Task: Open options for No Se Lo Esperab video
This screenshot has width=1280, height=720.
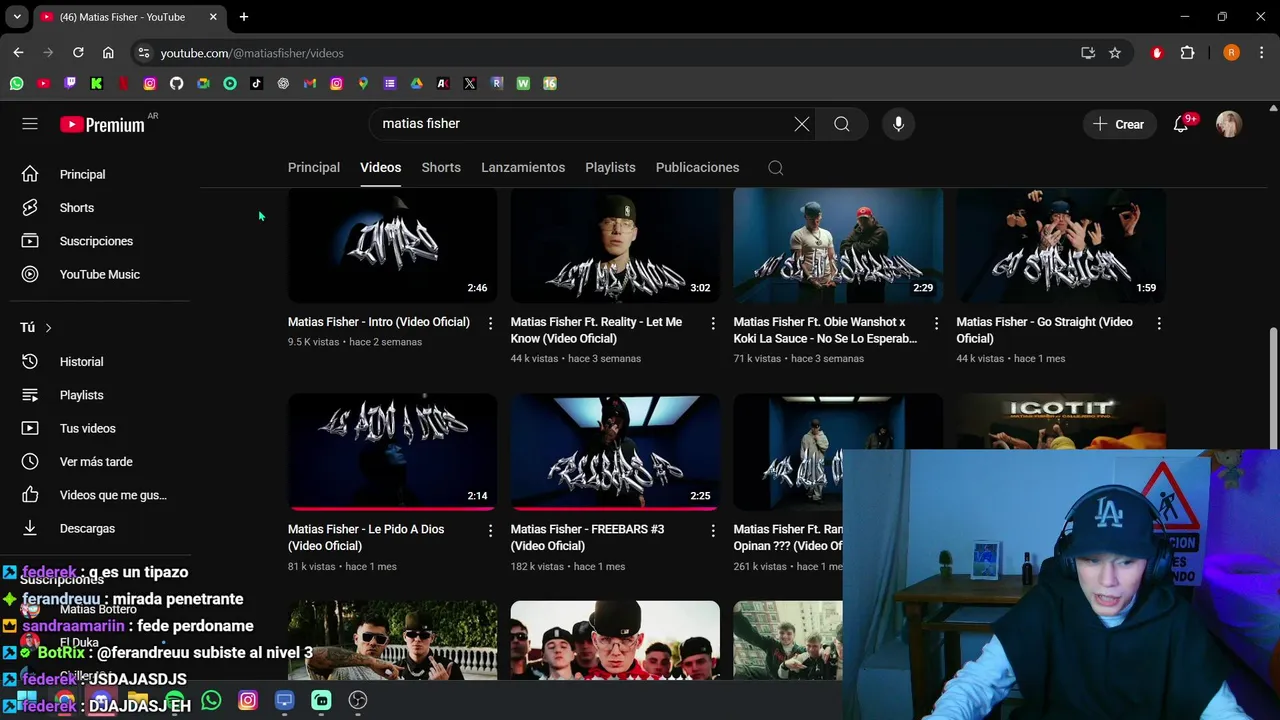Action: (936, 323)
